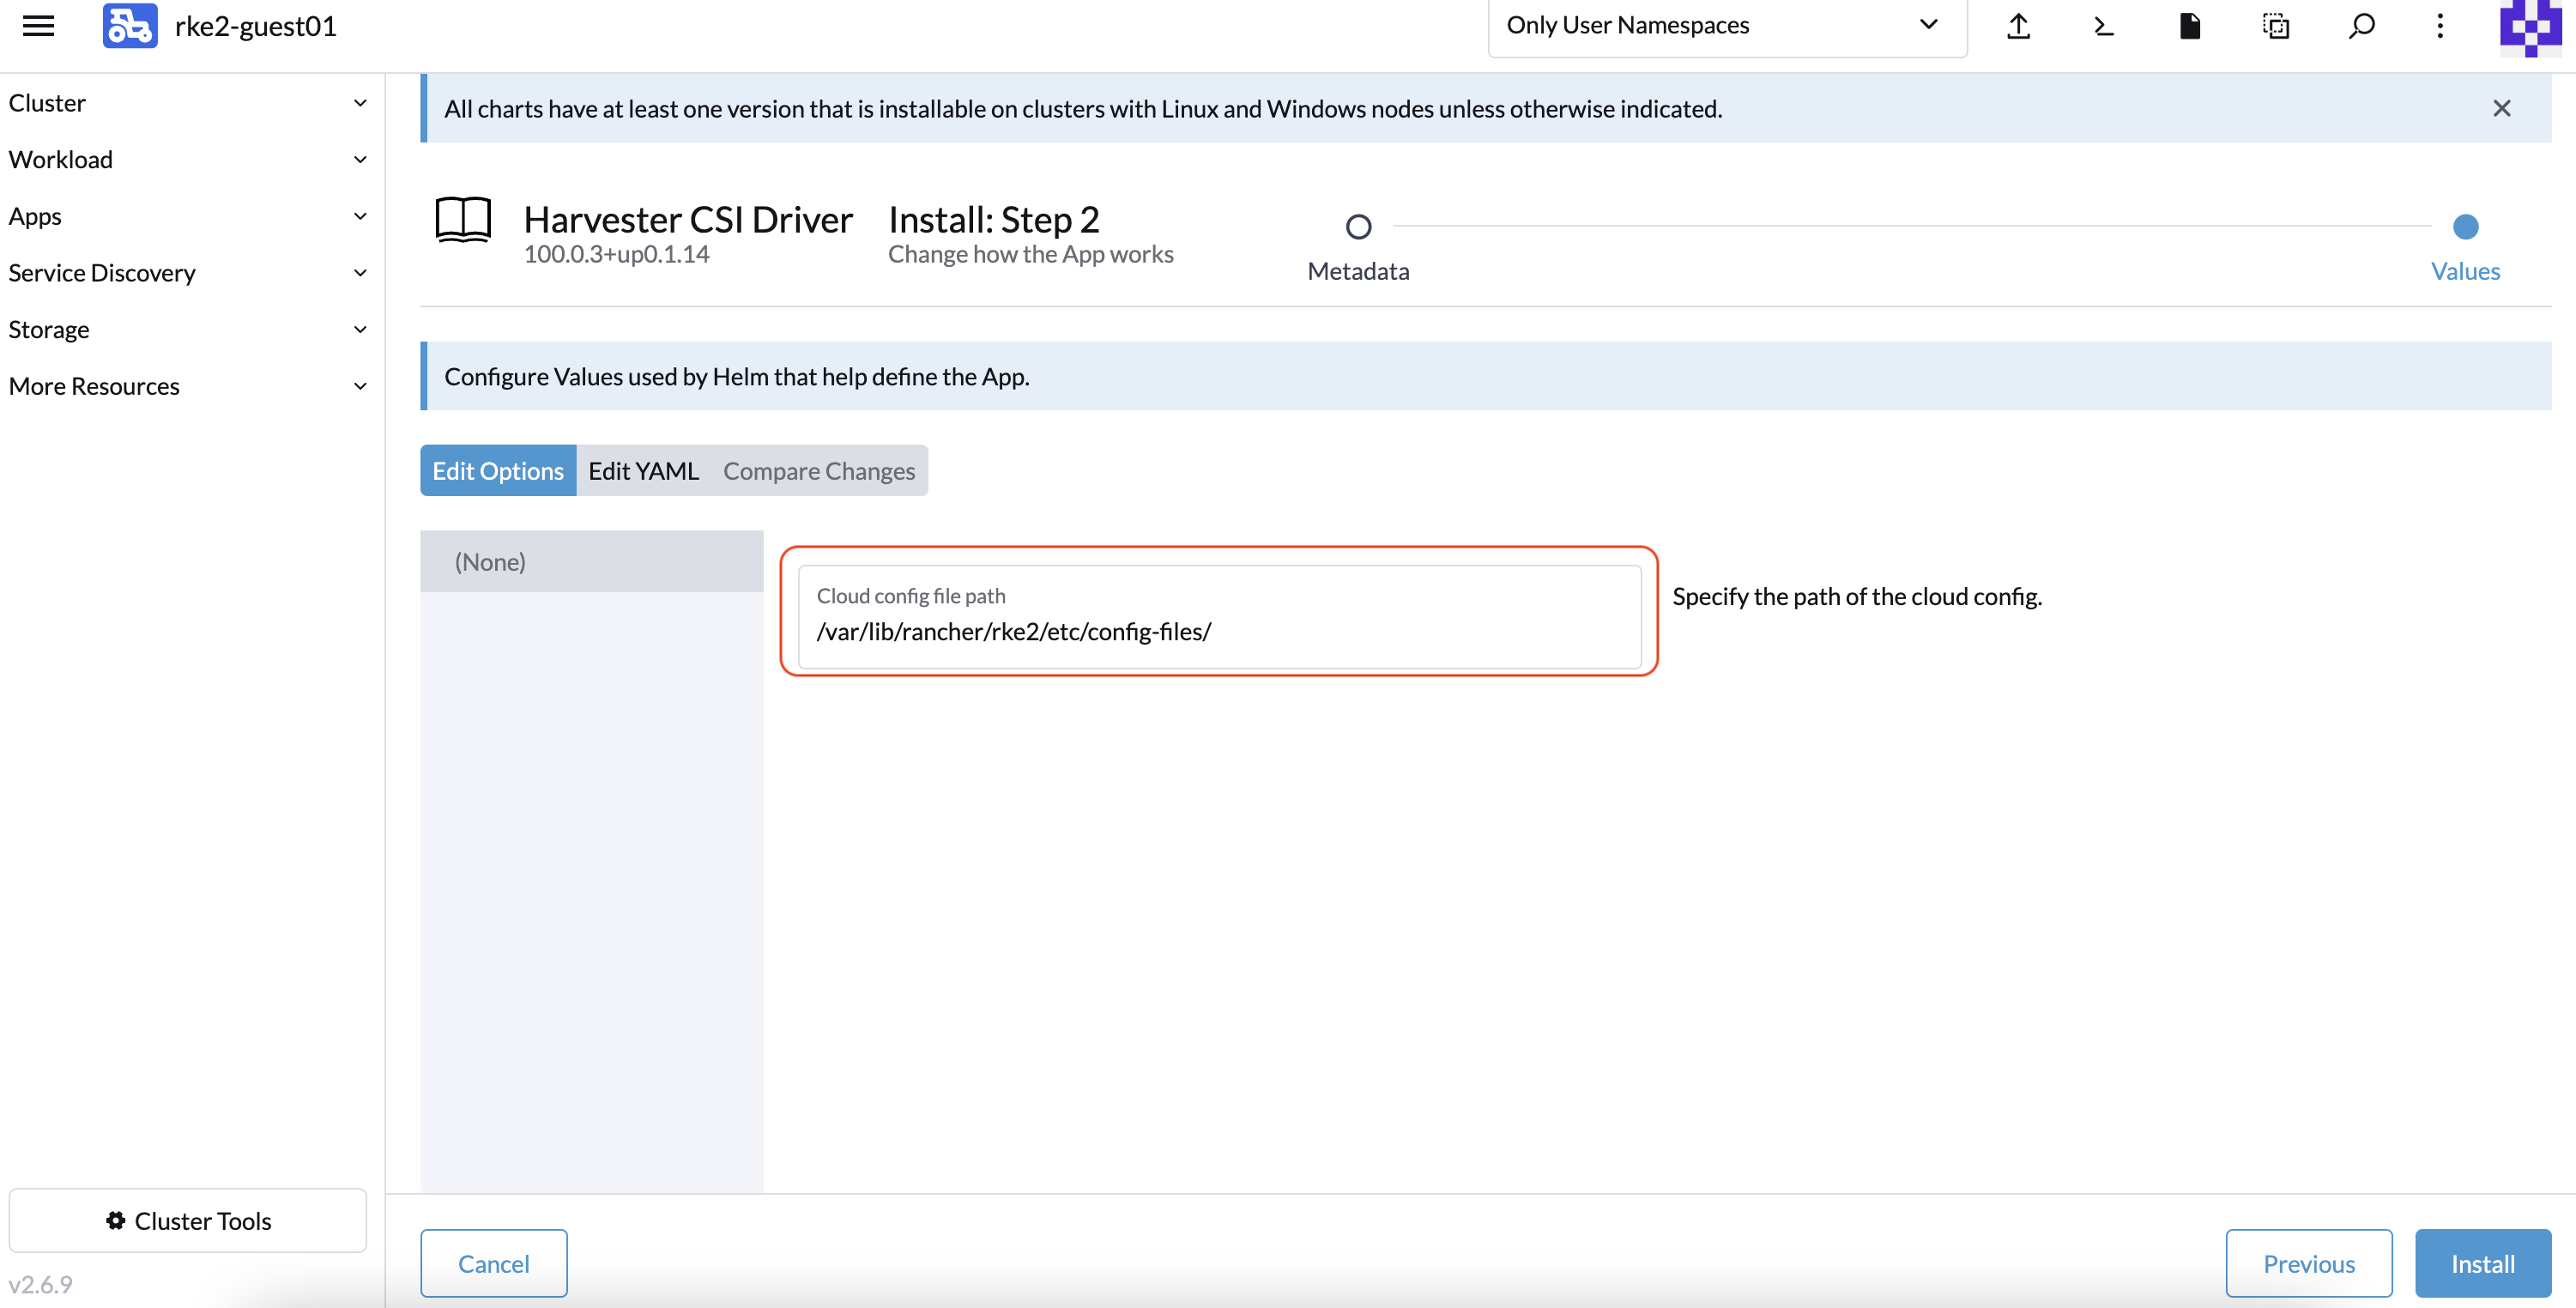Click the Harvester CSI Driver book icon
Screen dimensions: 2576x1308
pos(463,220)
